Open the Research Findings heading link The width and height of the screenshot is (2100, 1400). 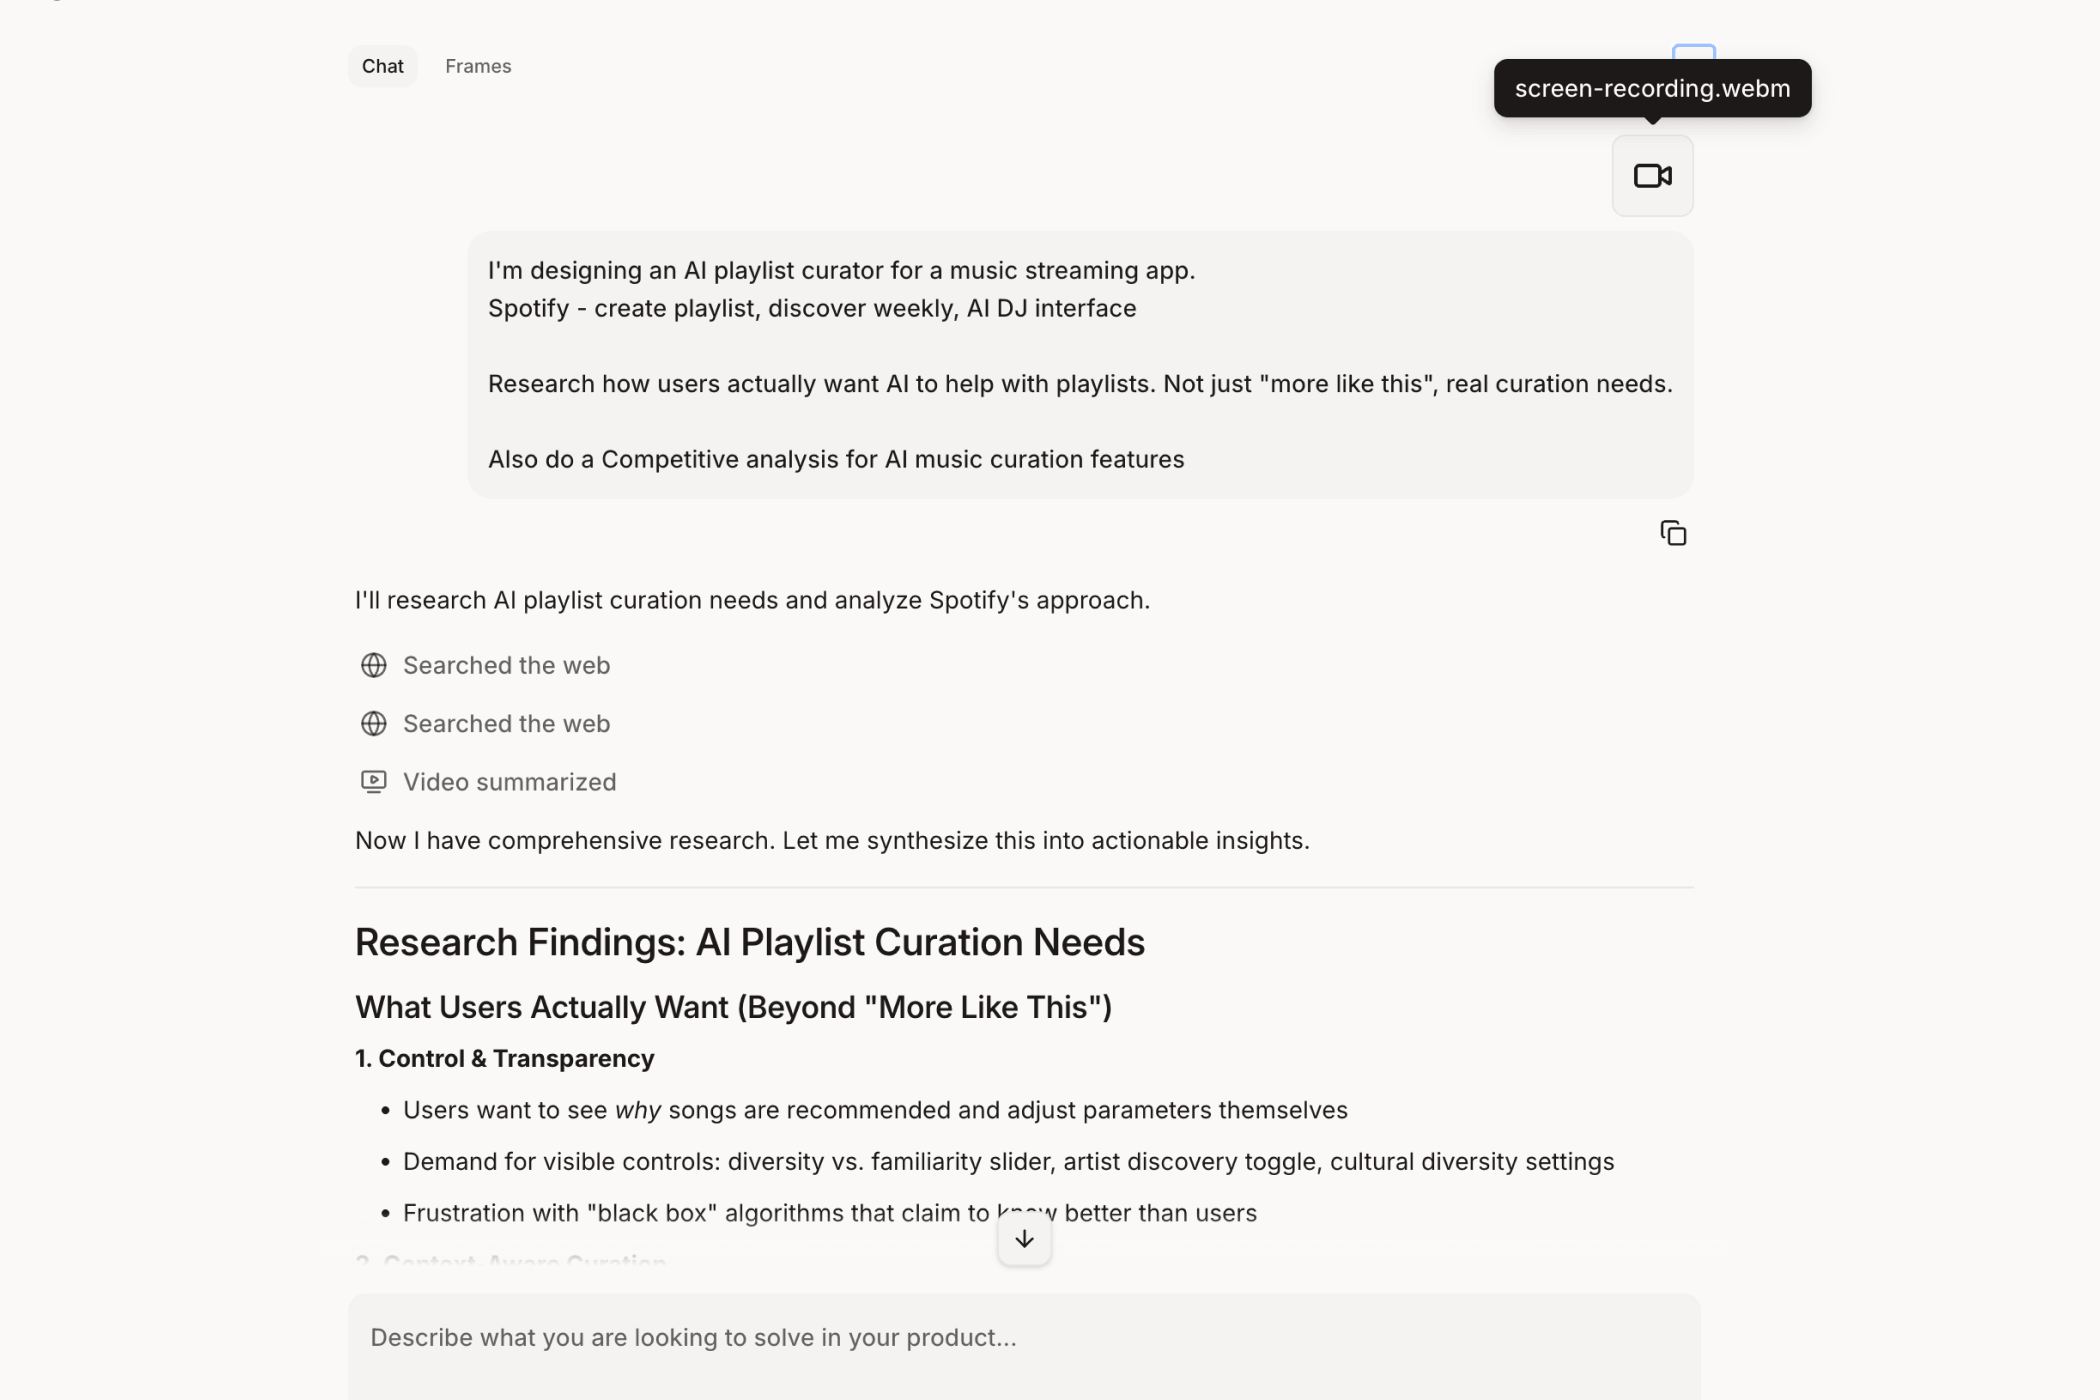coord(749,941)
